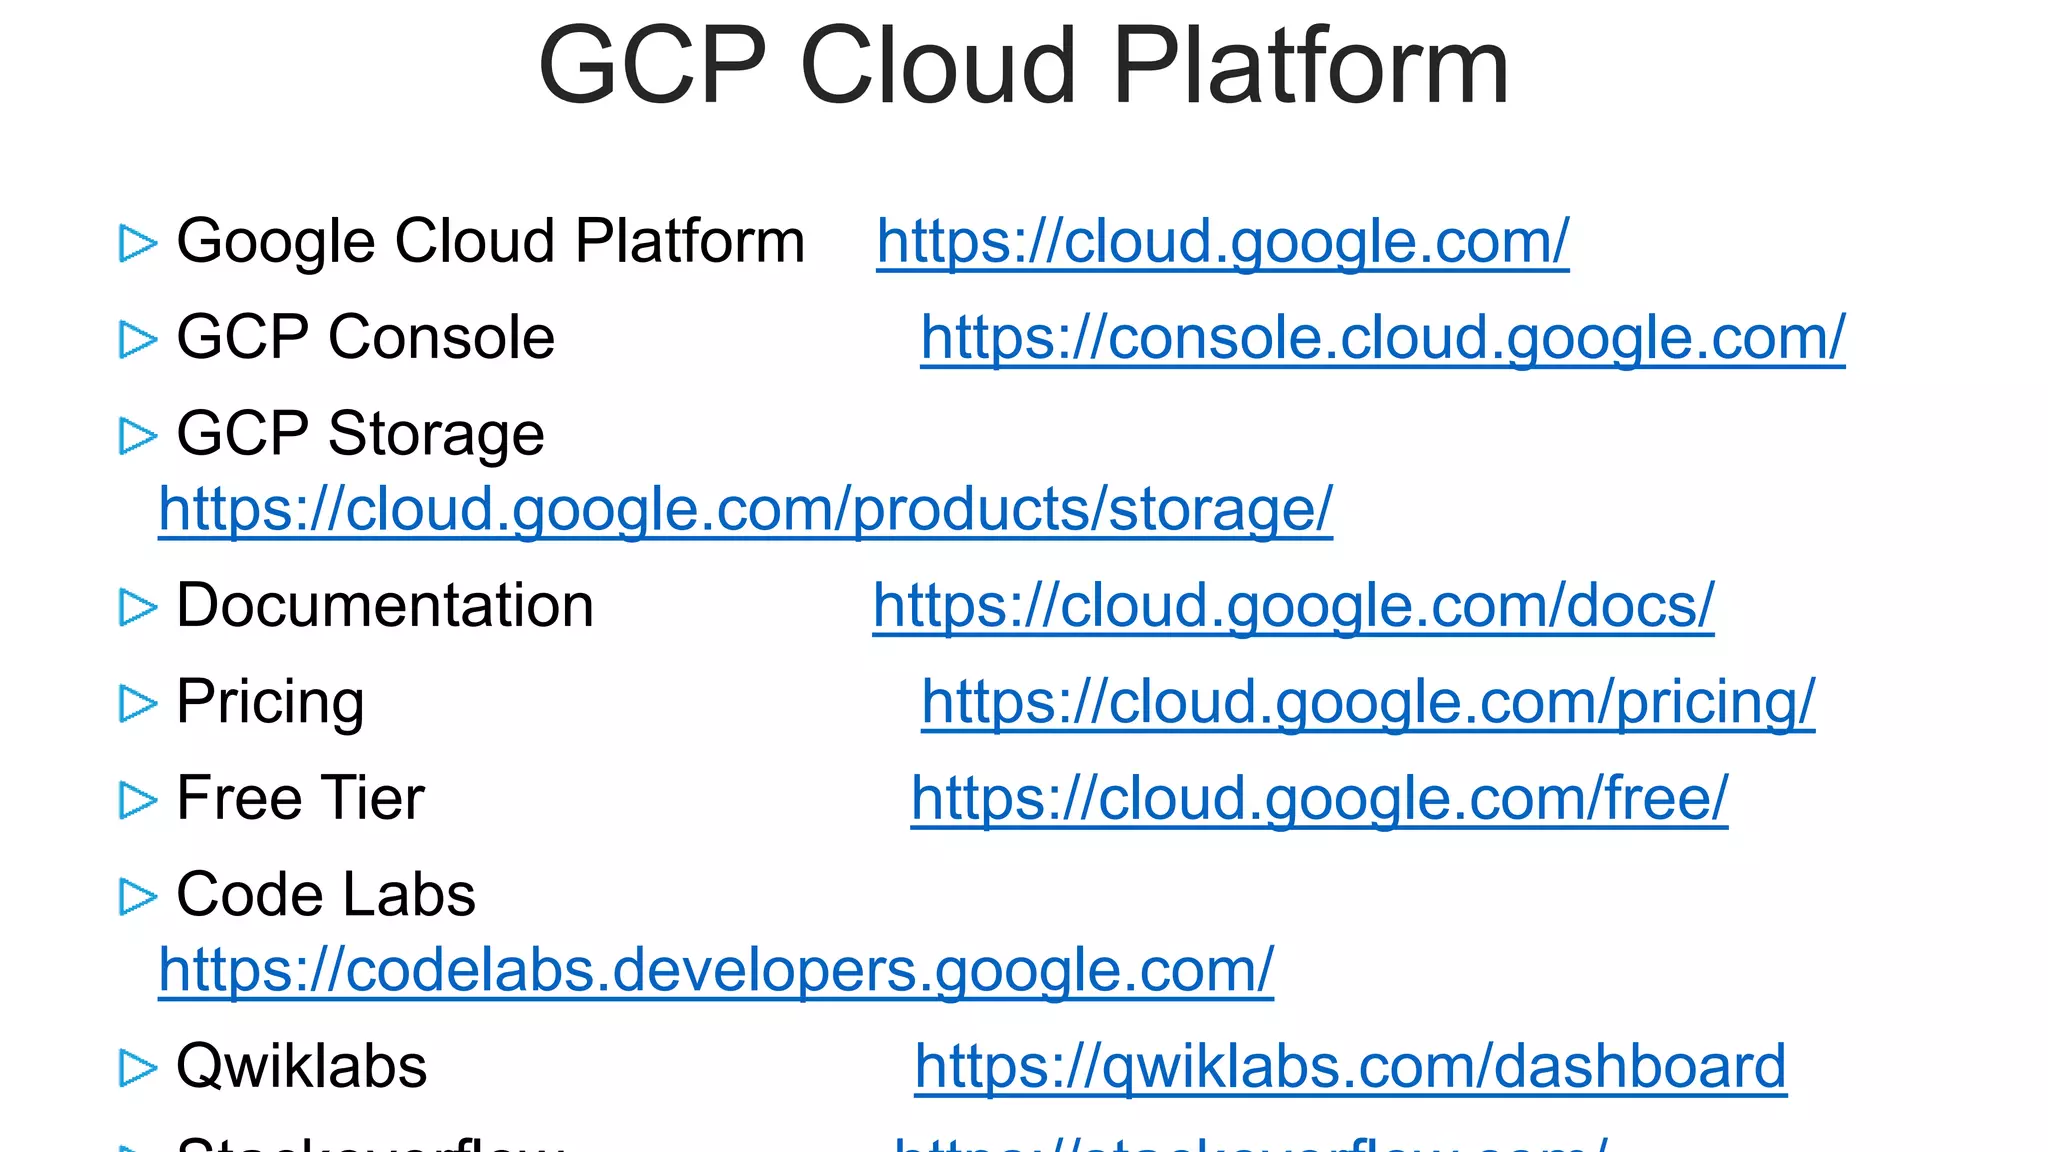Click the bullet arrow beside GCP Console
Screen dimensions: 2048x1152
point(138,340)
